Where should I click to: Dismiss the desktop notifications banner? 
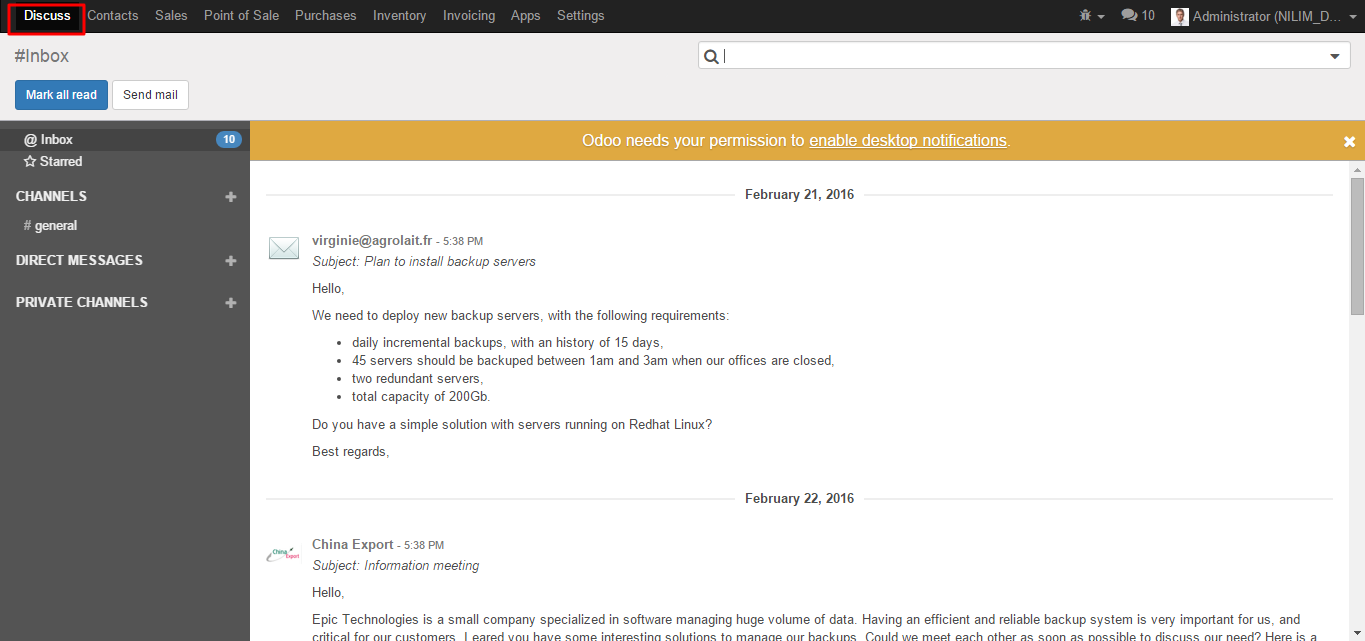[1349, 142]
